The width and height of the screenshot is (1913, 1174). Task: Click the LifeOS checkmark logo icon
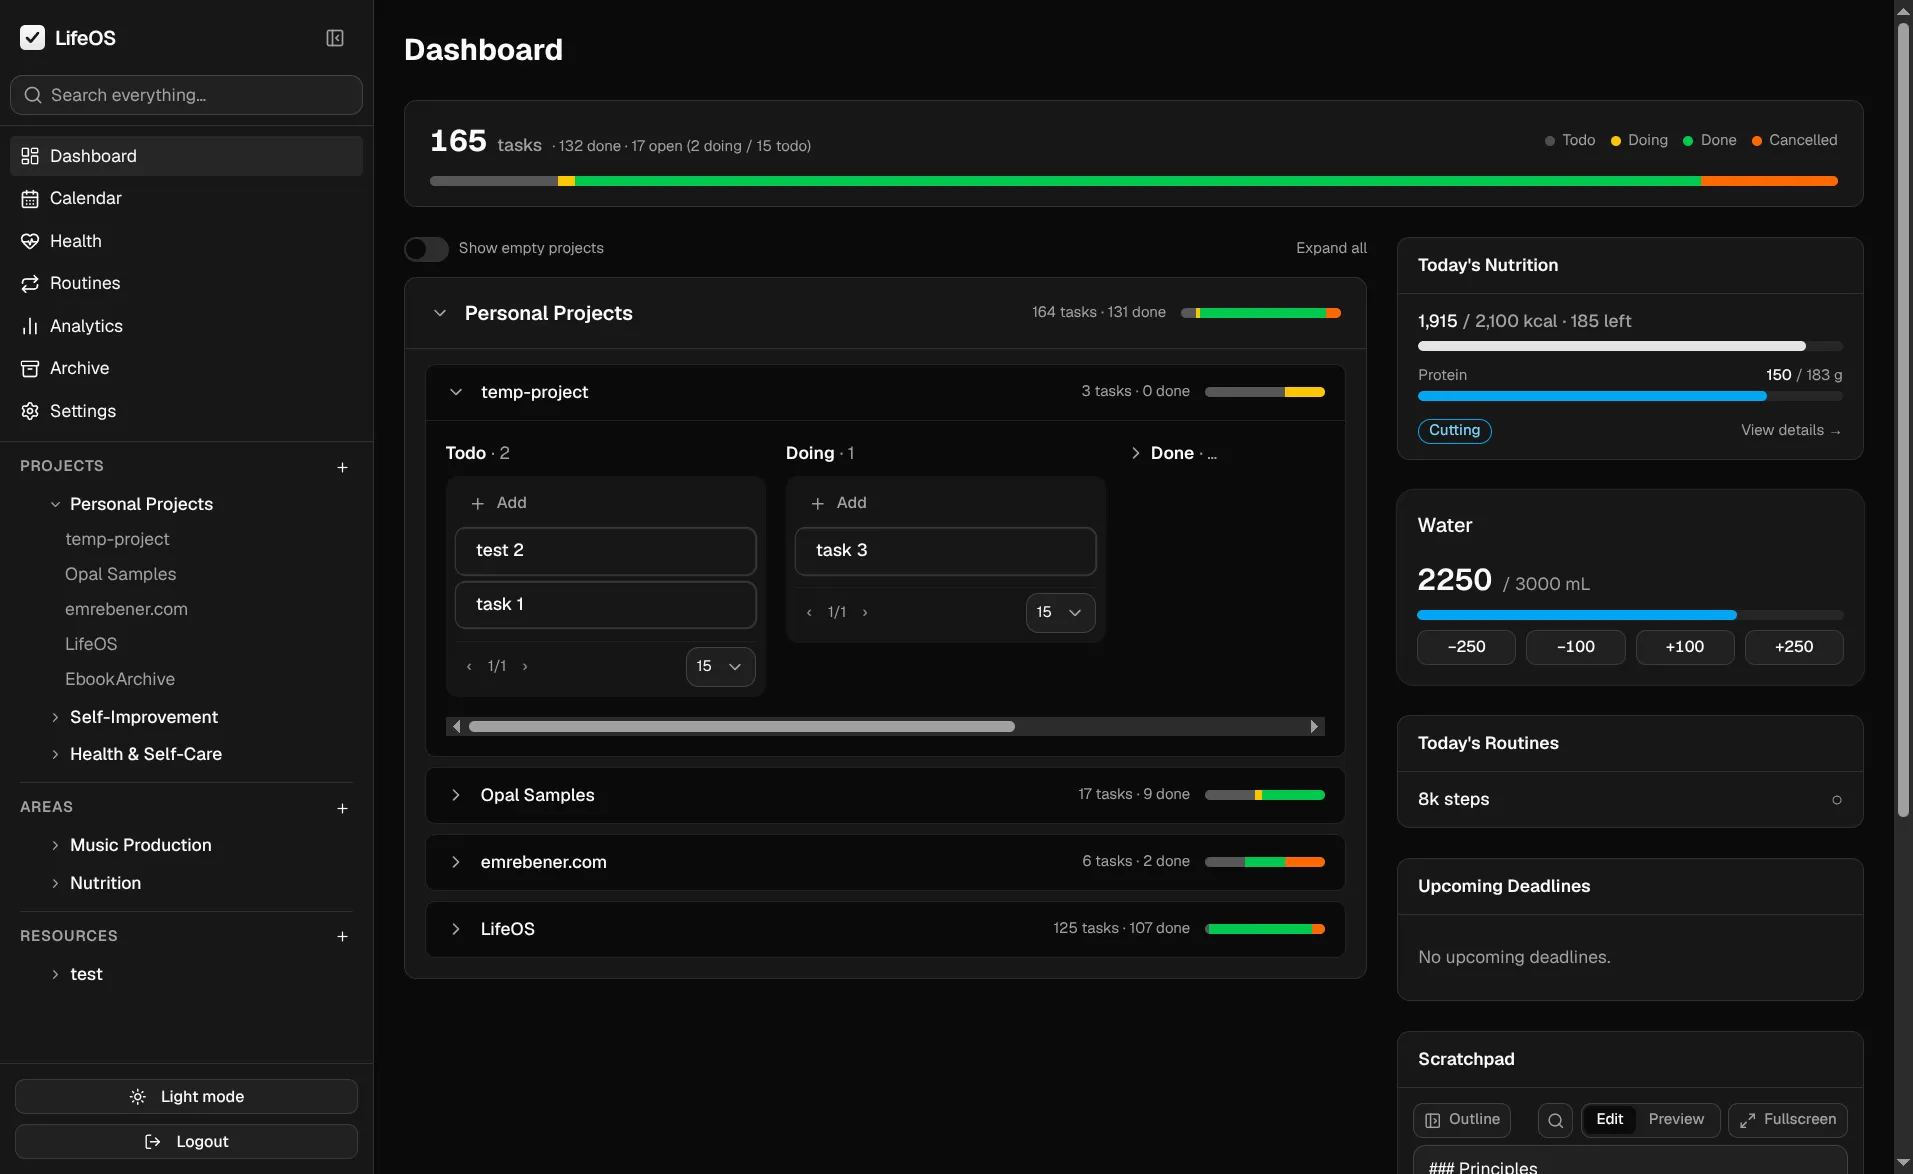pyautogui.click(x=32, y=38)
